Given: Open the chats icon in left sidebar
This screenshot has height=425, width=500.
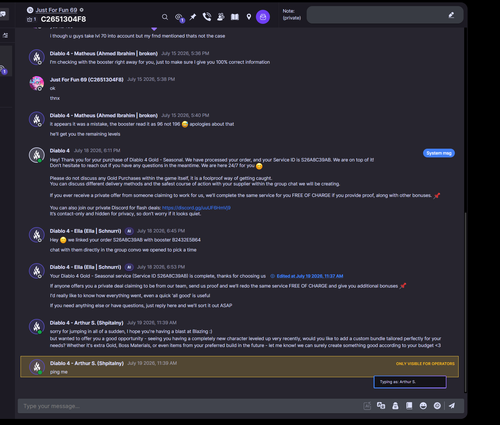Looking at the screenshot, I should 3,14.
